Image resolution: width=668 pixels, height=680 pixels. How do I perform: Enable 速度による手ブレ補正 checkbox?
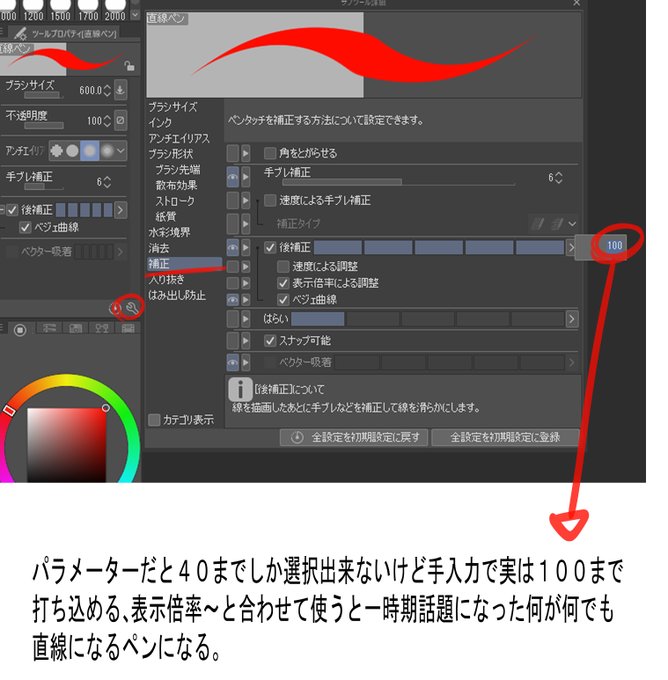click(x=270, y=200)
